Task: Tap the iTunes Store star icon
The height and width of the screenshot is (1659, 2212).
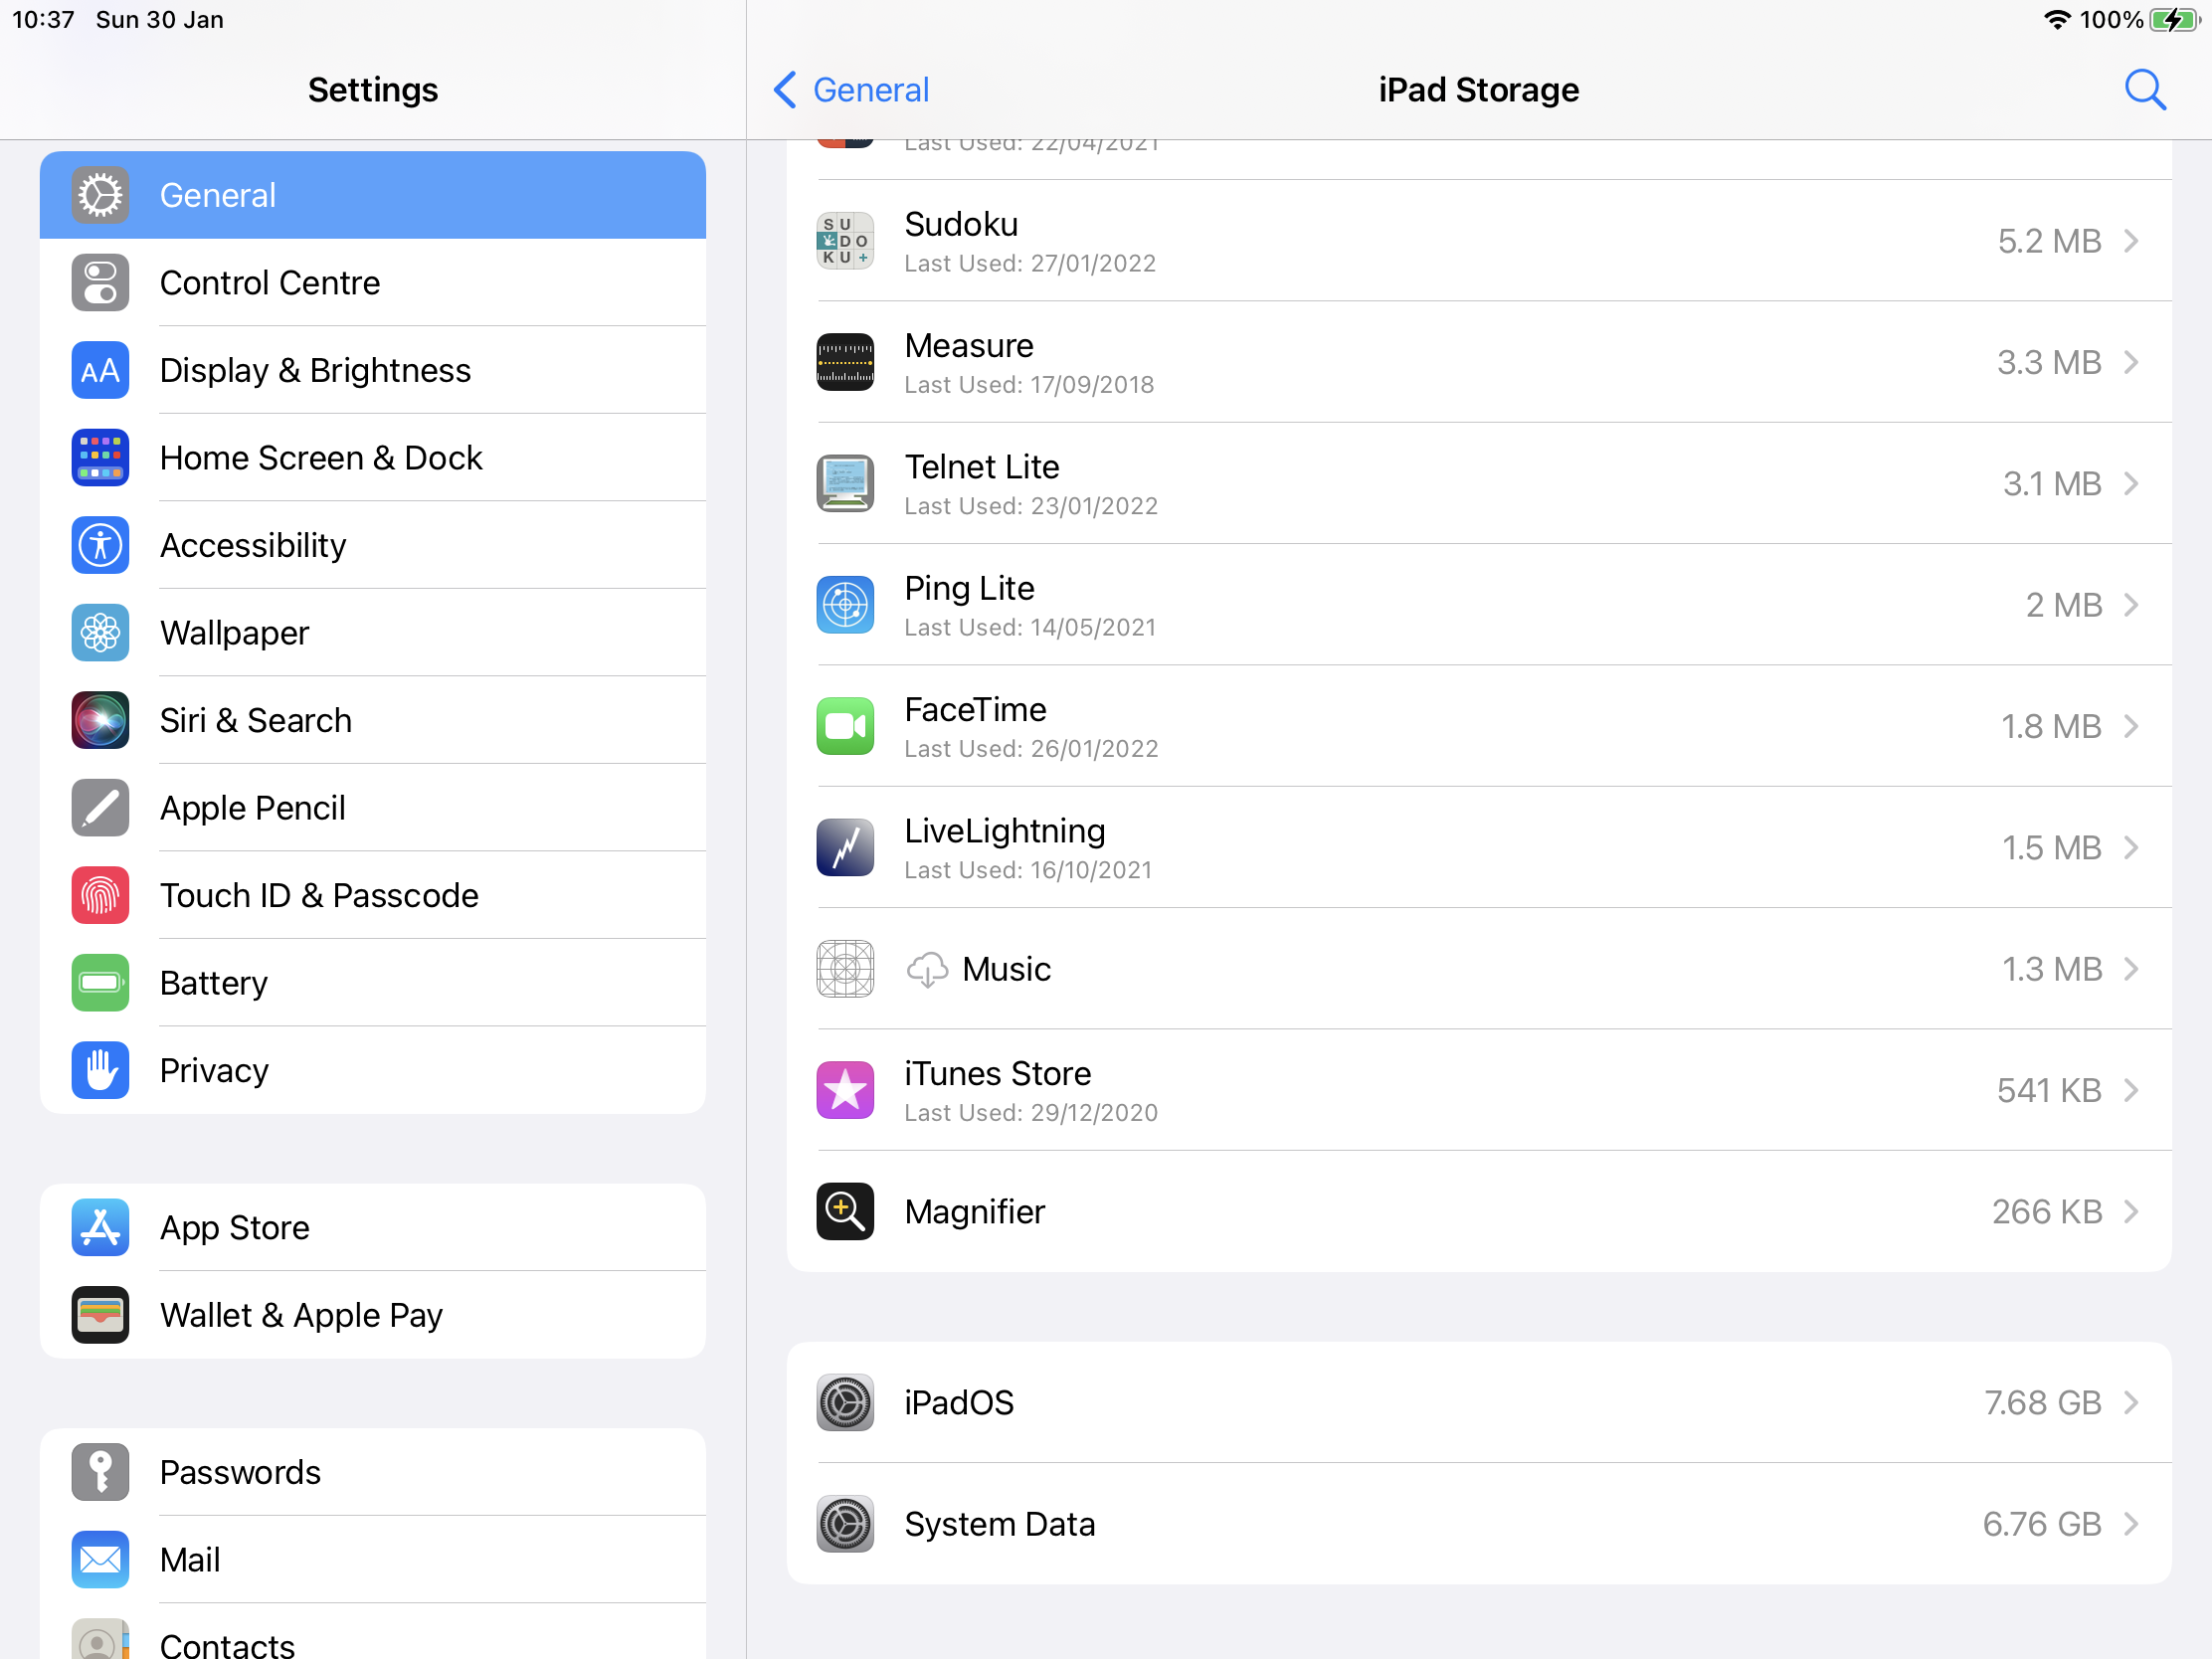Action: pyautogui.click(x=845, y=1090)
